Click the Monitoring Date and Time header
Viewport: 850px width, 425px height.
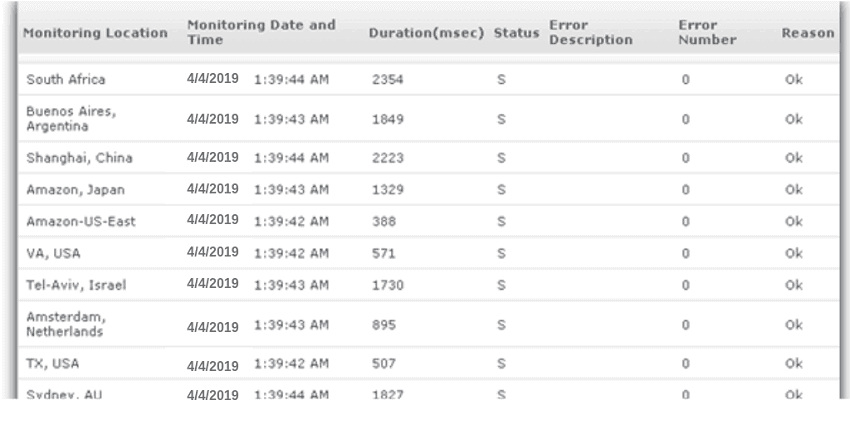point(261,33)
